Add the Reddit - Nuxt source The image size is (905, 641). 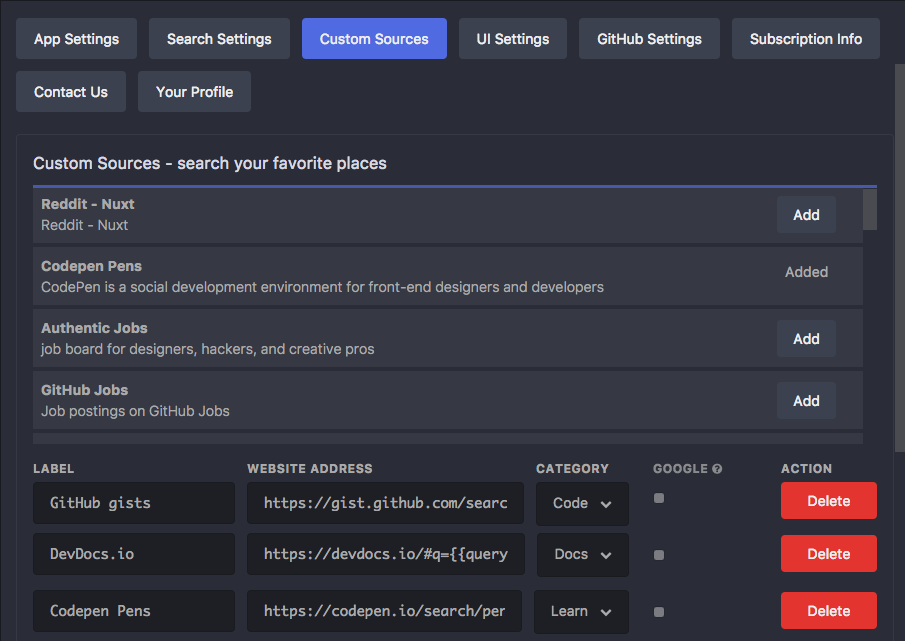pos(806,215)
